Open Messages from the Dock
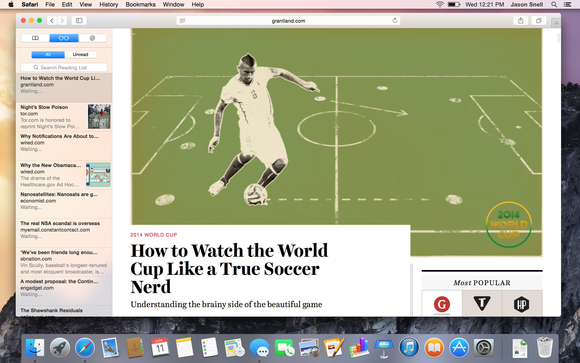Screen dimensions: 580x363 259,348
